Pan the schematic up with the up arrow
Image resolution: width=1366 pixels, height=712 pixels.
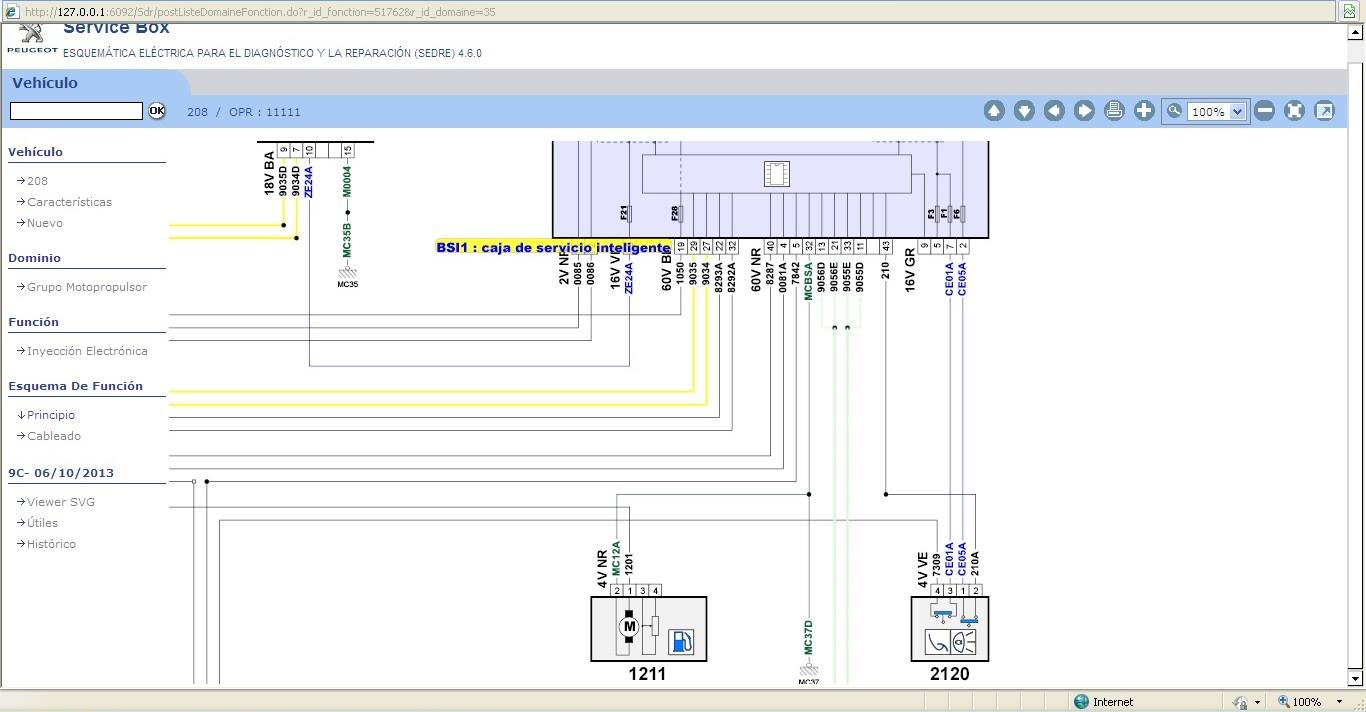(994, 111)
